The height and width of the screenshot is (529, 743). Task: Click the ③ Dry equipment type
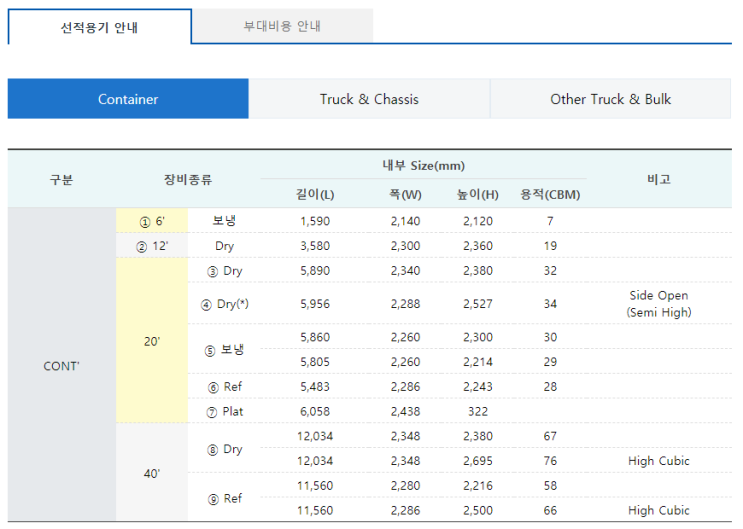pos(225,271)
